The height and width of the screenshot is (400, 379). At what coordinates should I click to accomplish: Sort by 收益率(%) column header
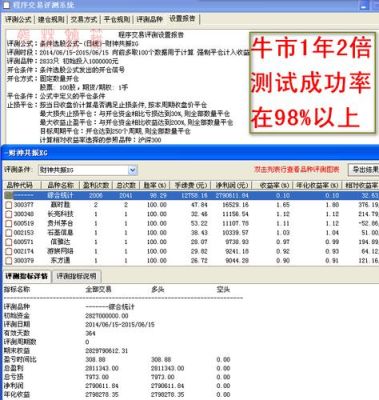[272, 185]
